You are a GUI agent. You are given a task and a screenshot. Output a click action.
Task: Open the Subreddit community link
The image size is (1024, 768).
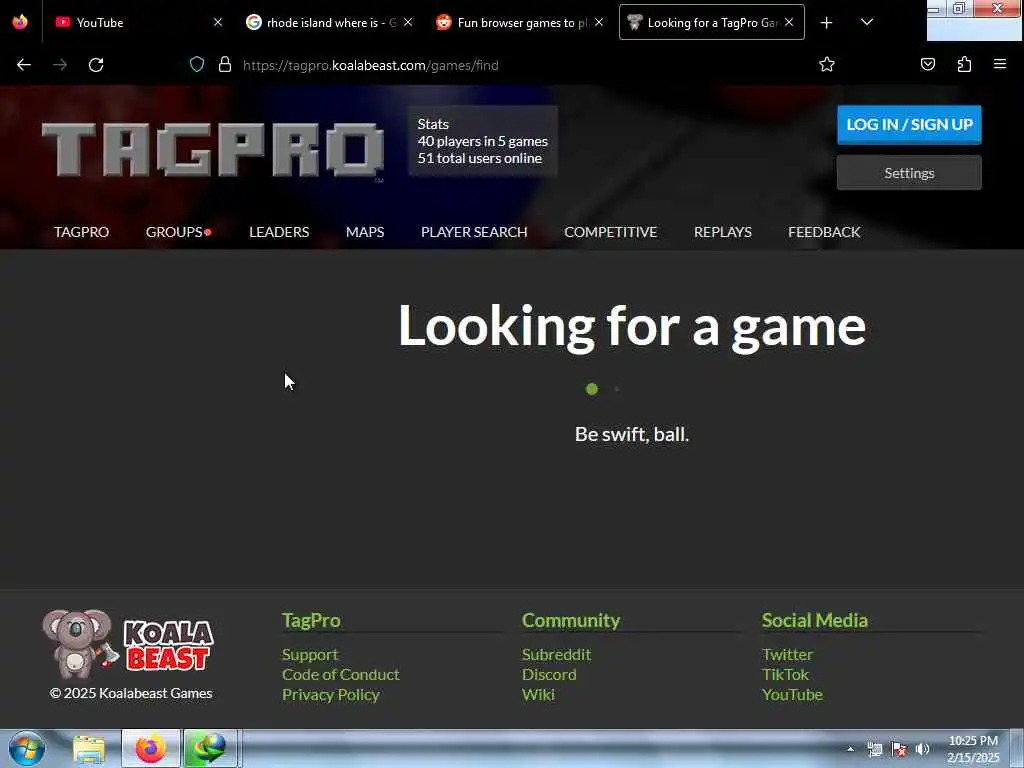[556, 654]
